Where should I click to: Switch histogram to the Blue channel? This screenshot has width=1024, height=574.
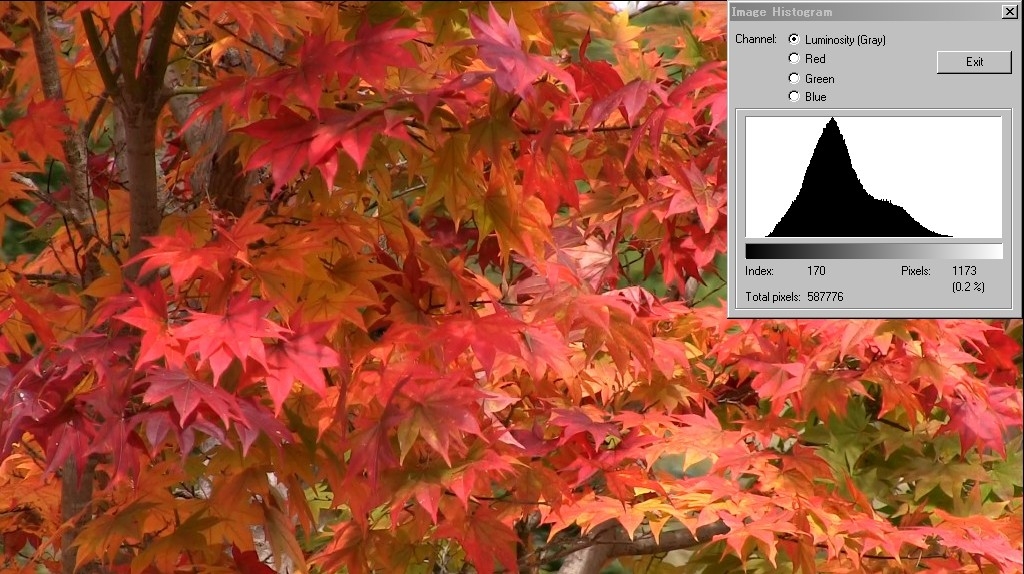794,96
